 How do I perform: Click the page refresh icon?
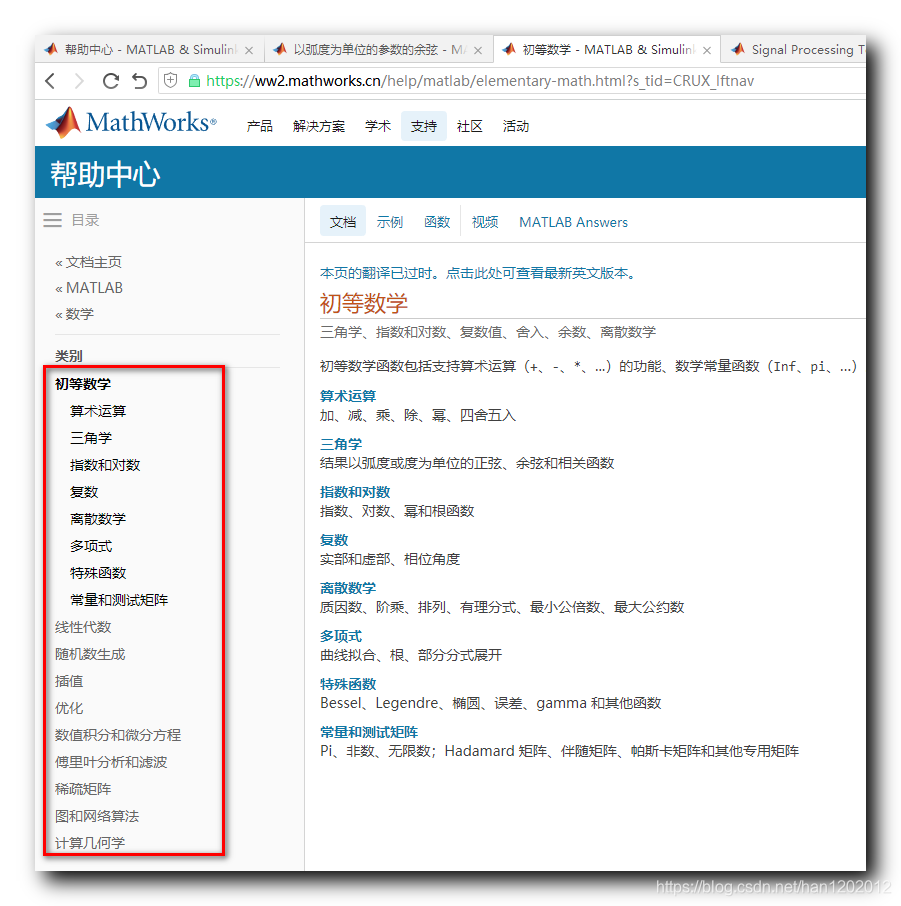point(110,80)
